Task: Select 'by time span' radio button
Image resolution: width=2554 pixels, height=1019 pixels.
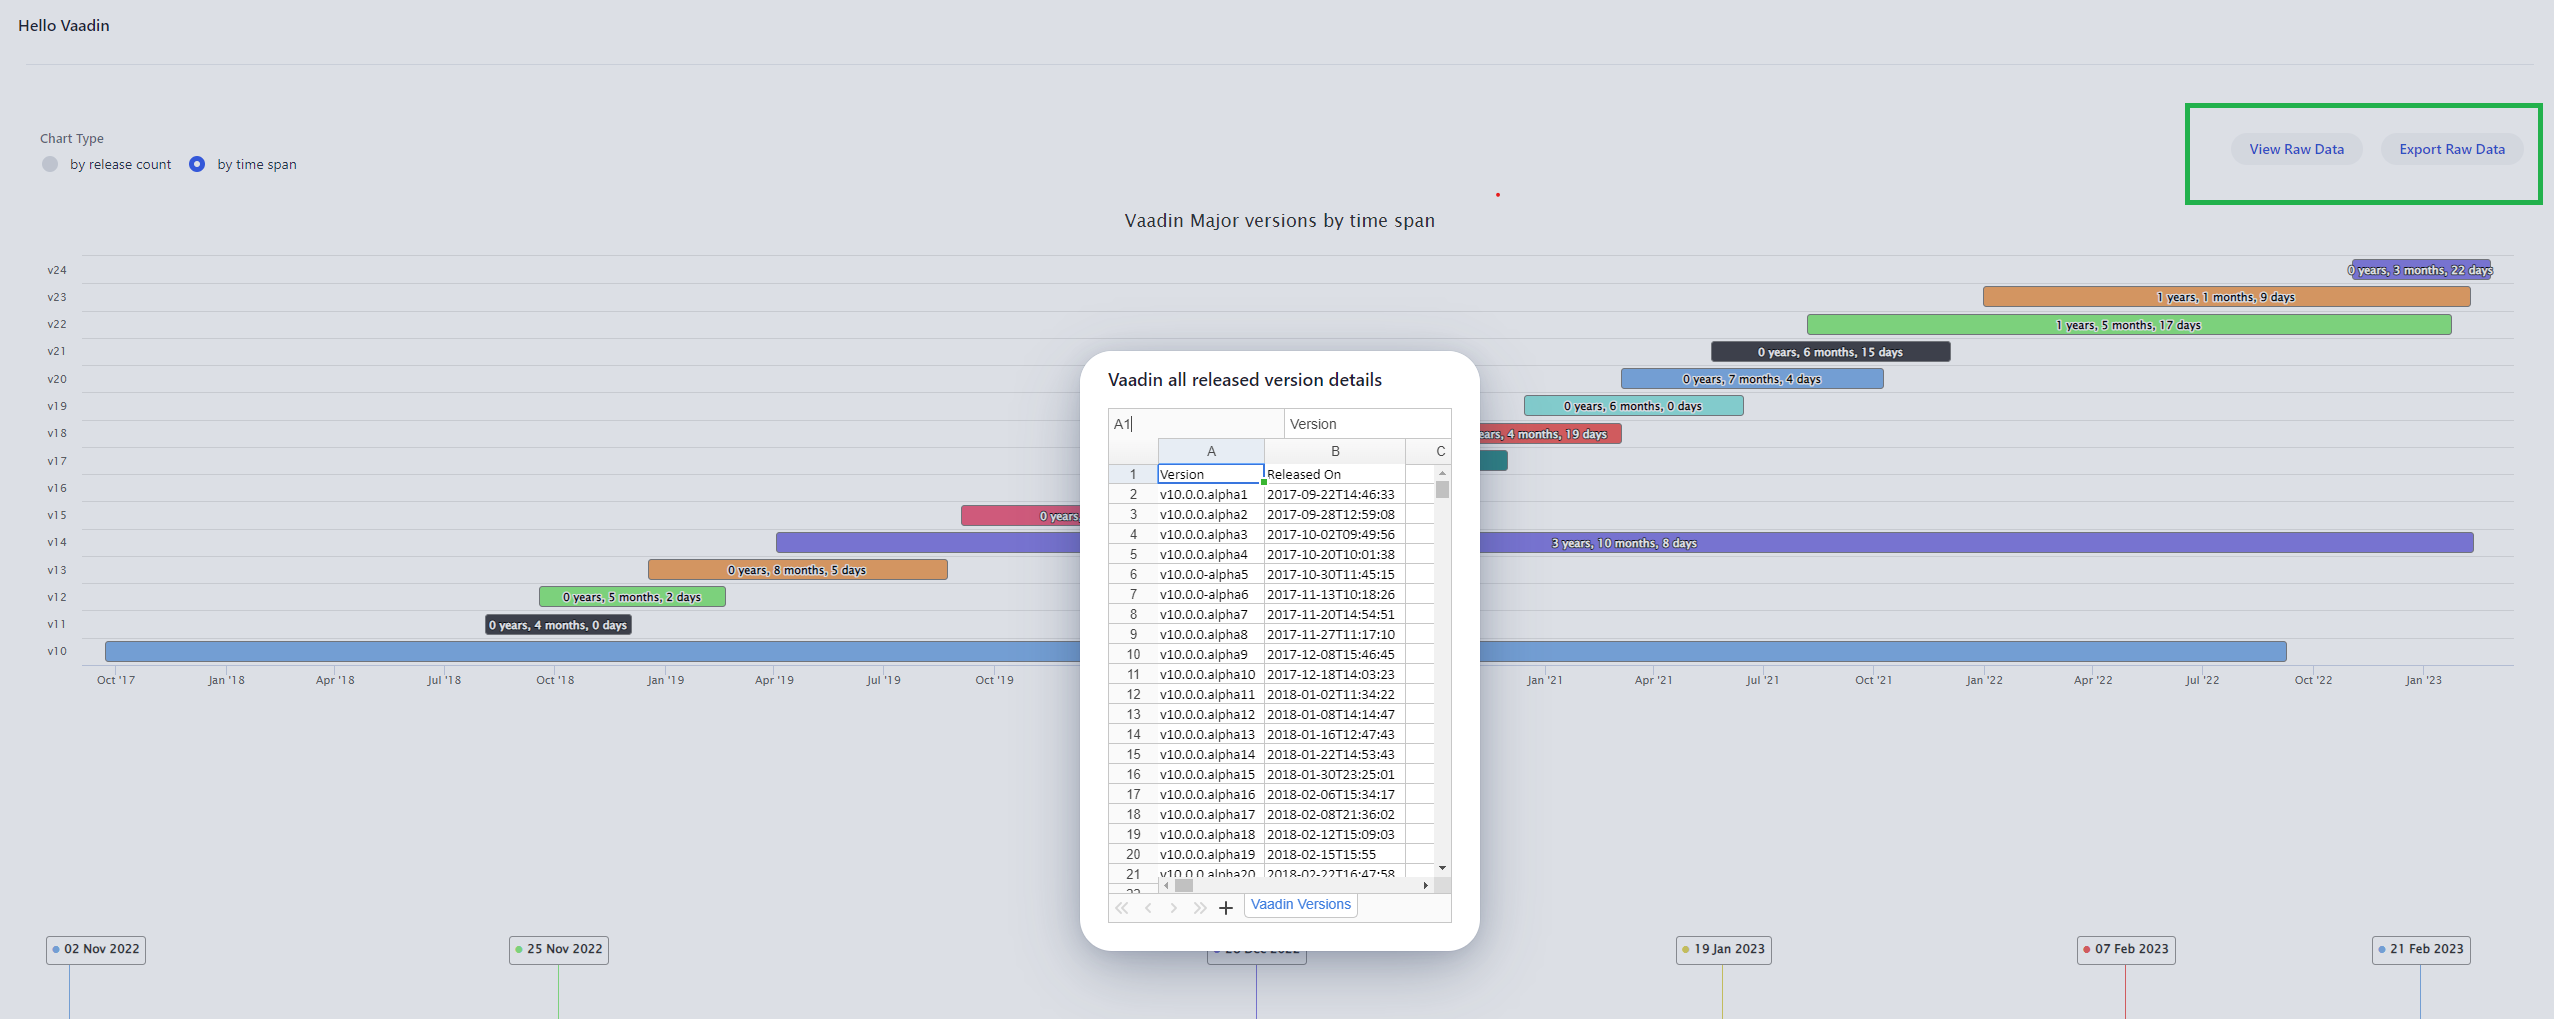Action: point(197,164)
